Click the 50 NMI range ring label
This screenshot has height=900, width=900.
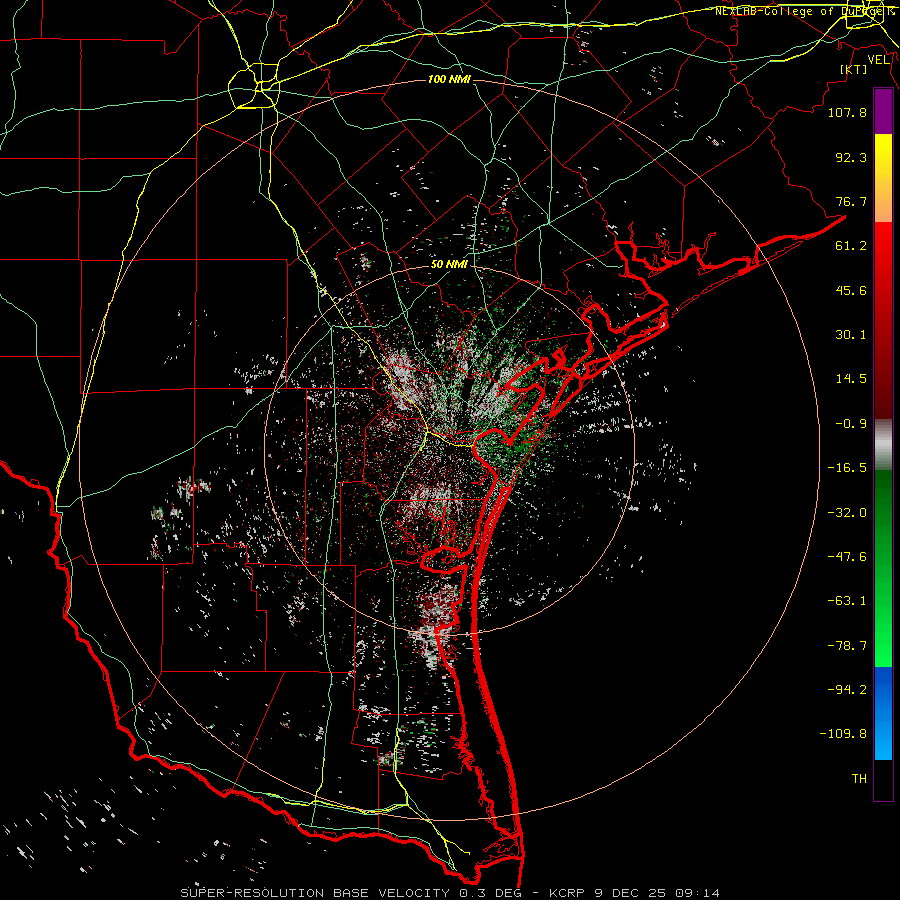(449, 264)
